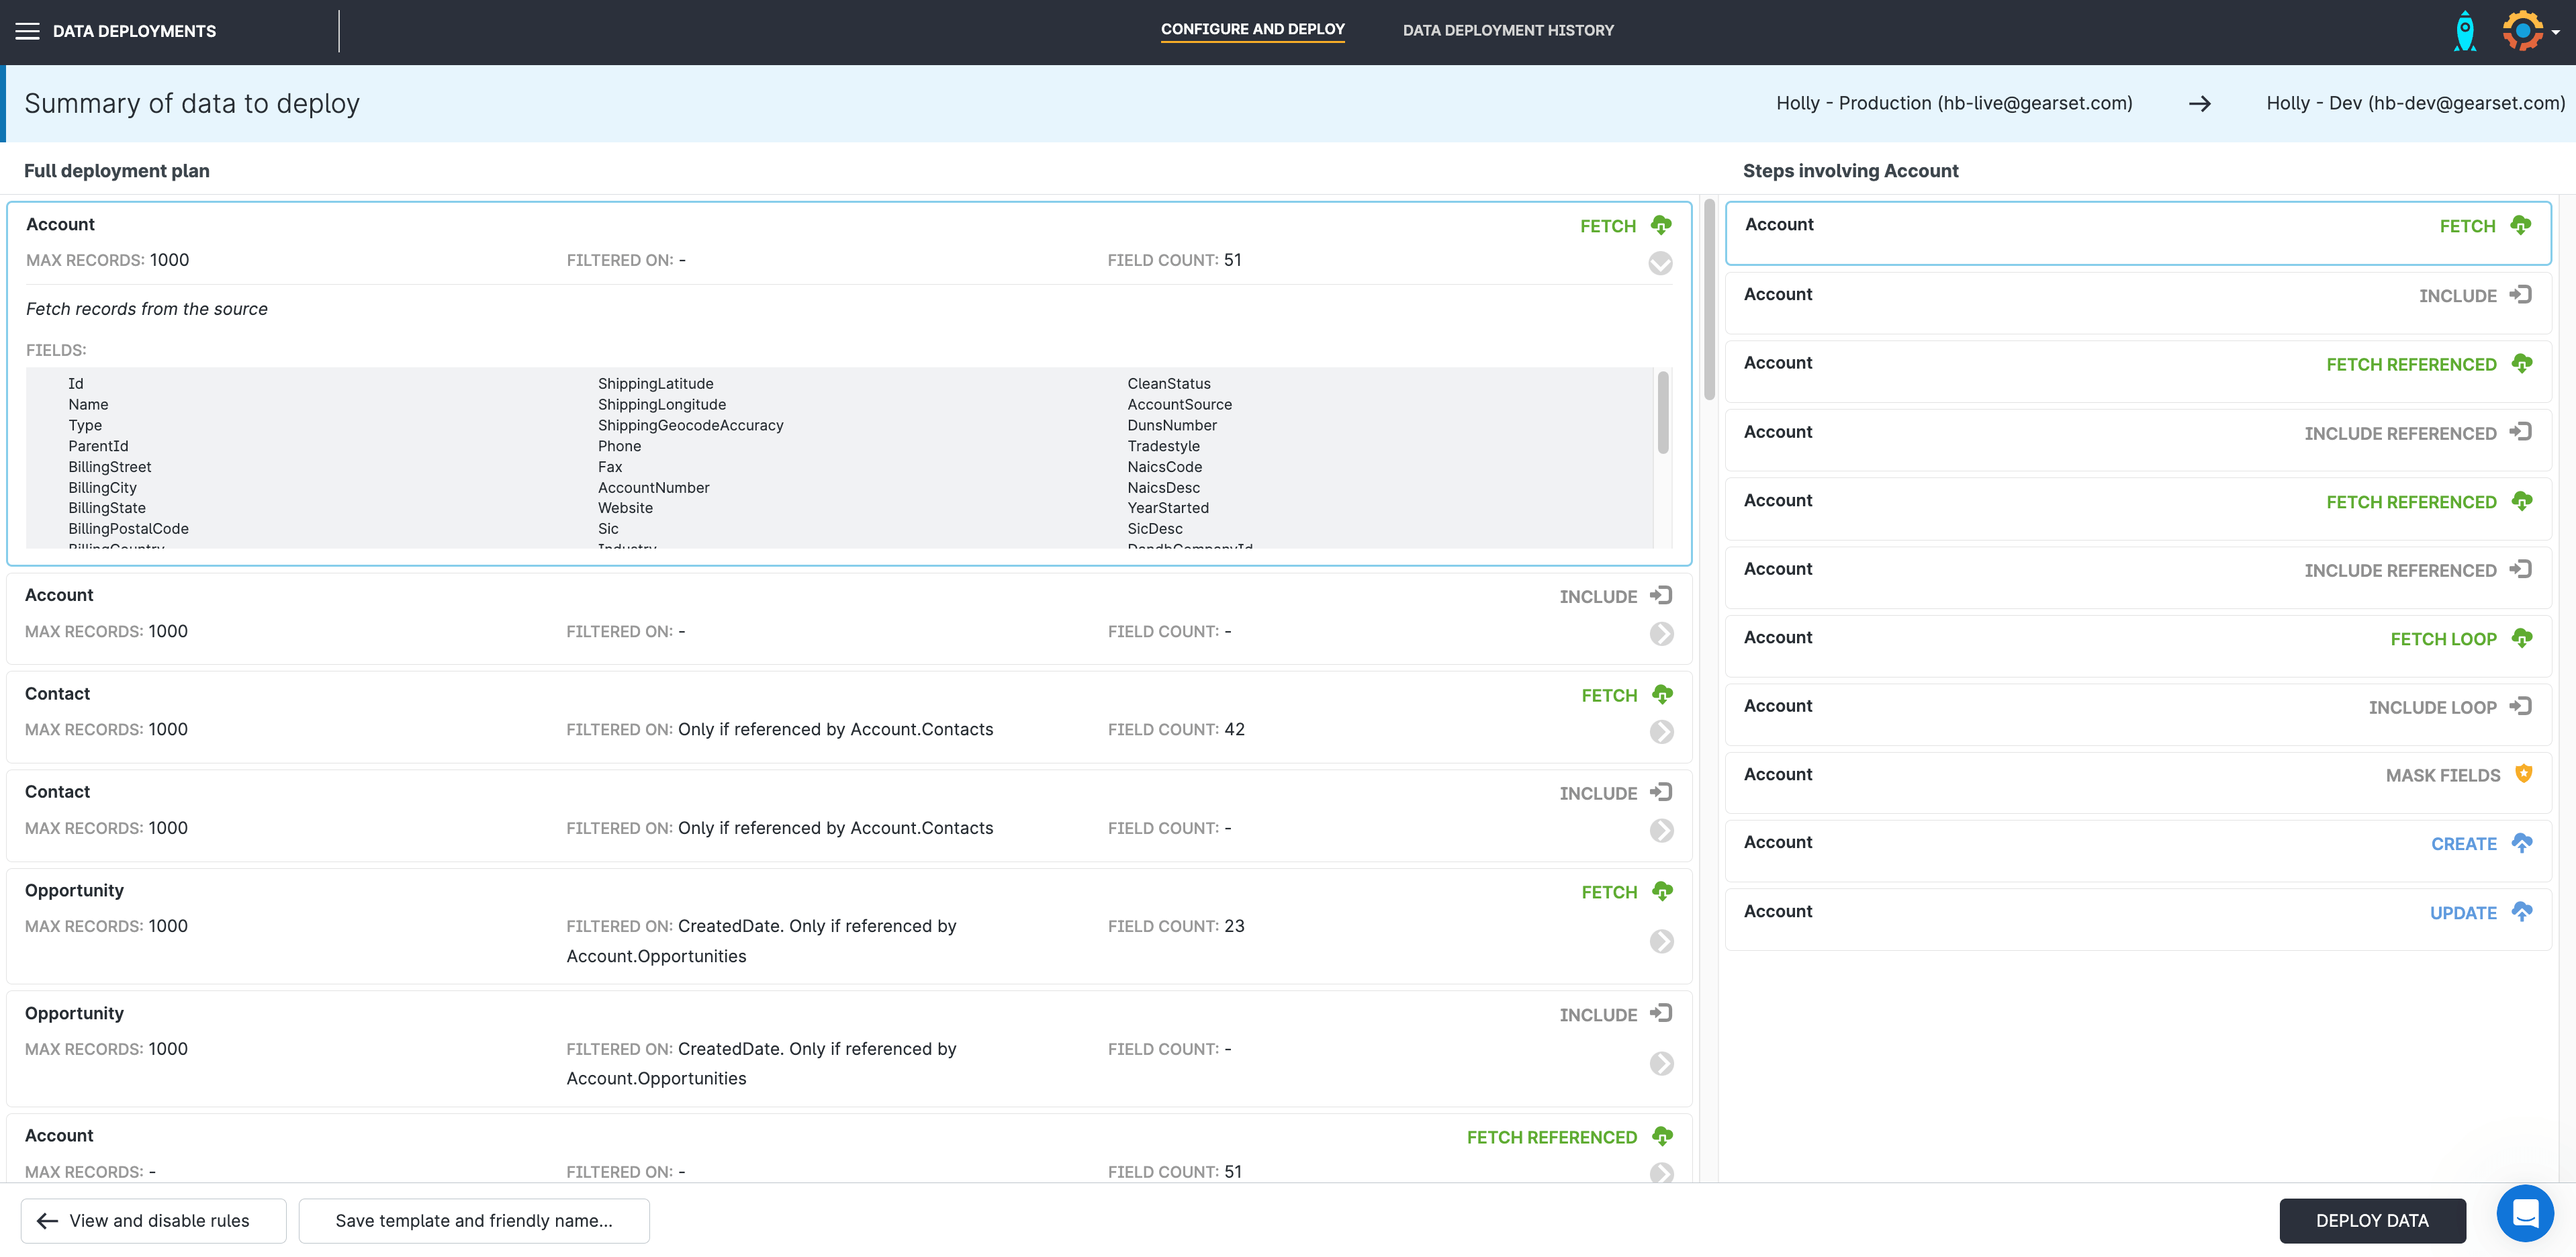Image resolution: width=2576 pixels, height=1257 pixels.
Task: Select the Configure and Deploy tab
Action: [1252, 29]
